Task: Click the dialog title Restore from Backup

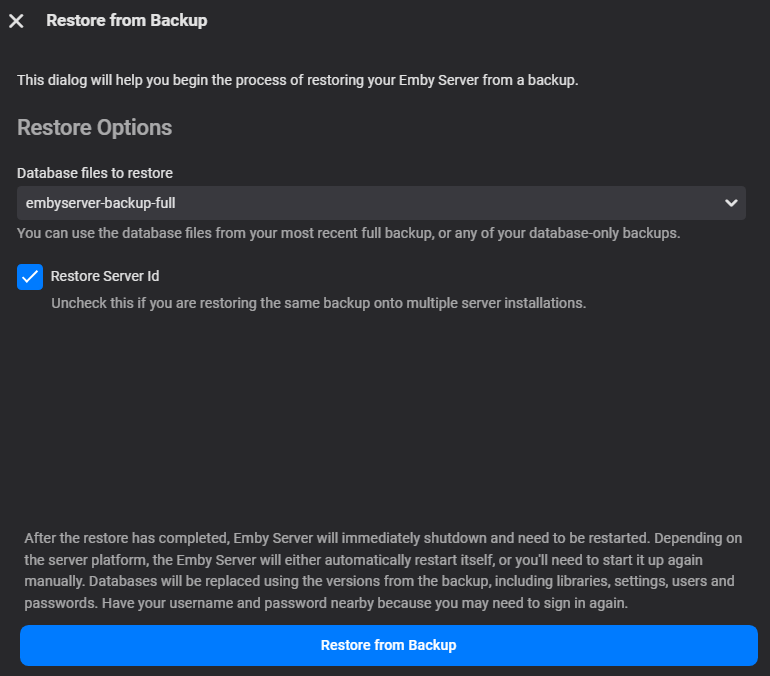Action: point(127,21)
